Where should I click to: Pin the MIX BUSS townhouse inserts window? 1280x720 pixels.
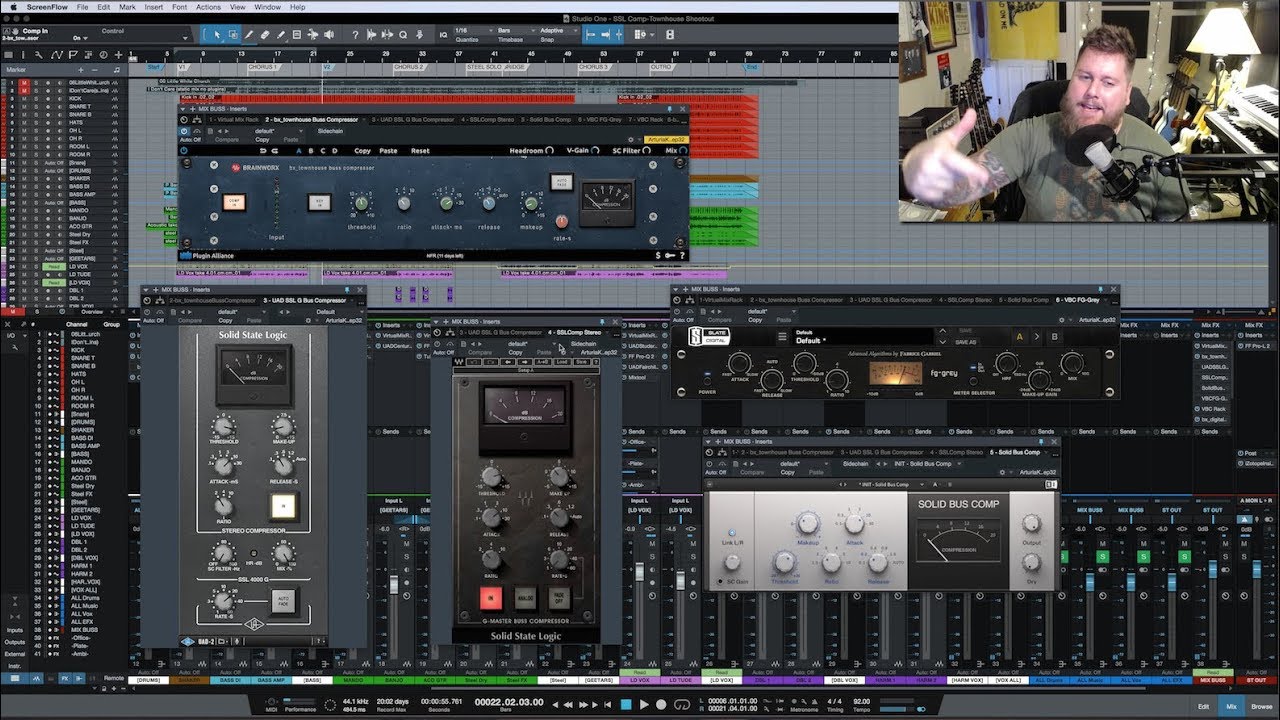click(x=672, y=108)
